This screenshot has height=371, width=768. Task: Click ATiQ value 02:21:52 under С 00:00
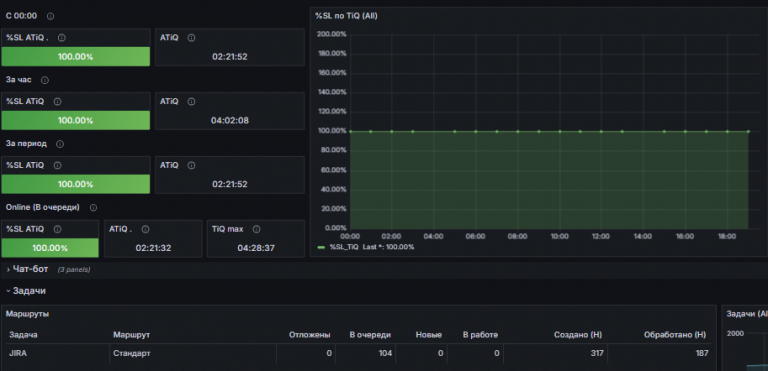pyautogui.click(x=230, y=56)
